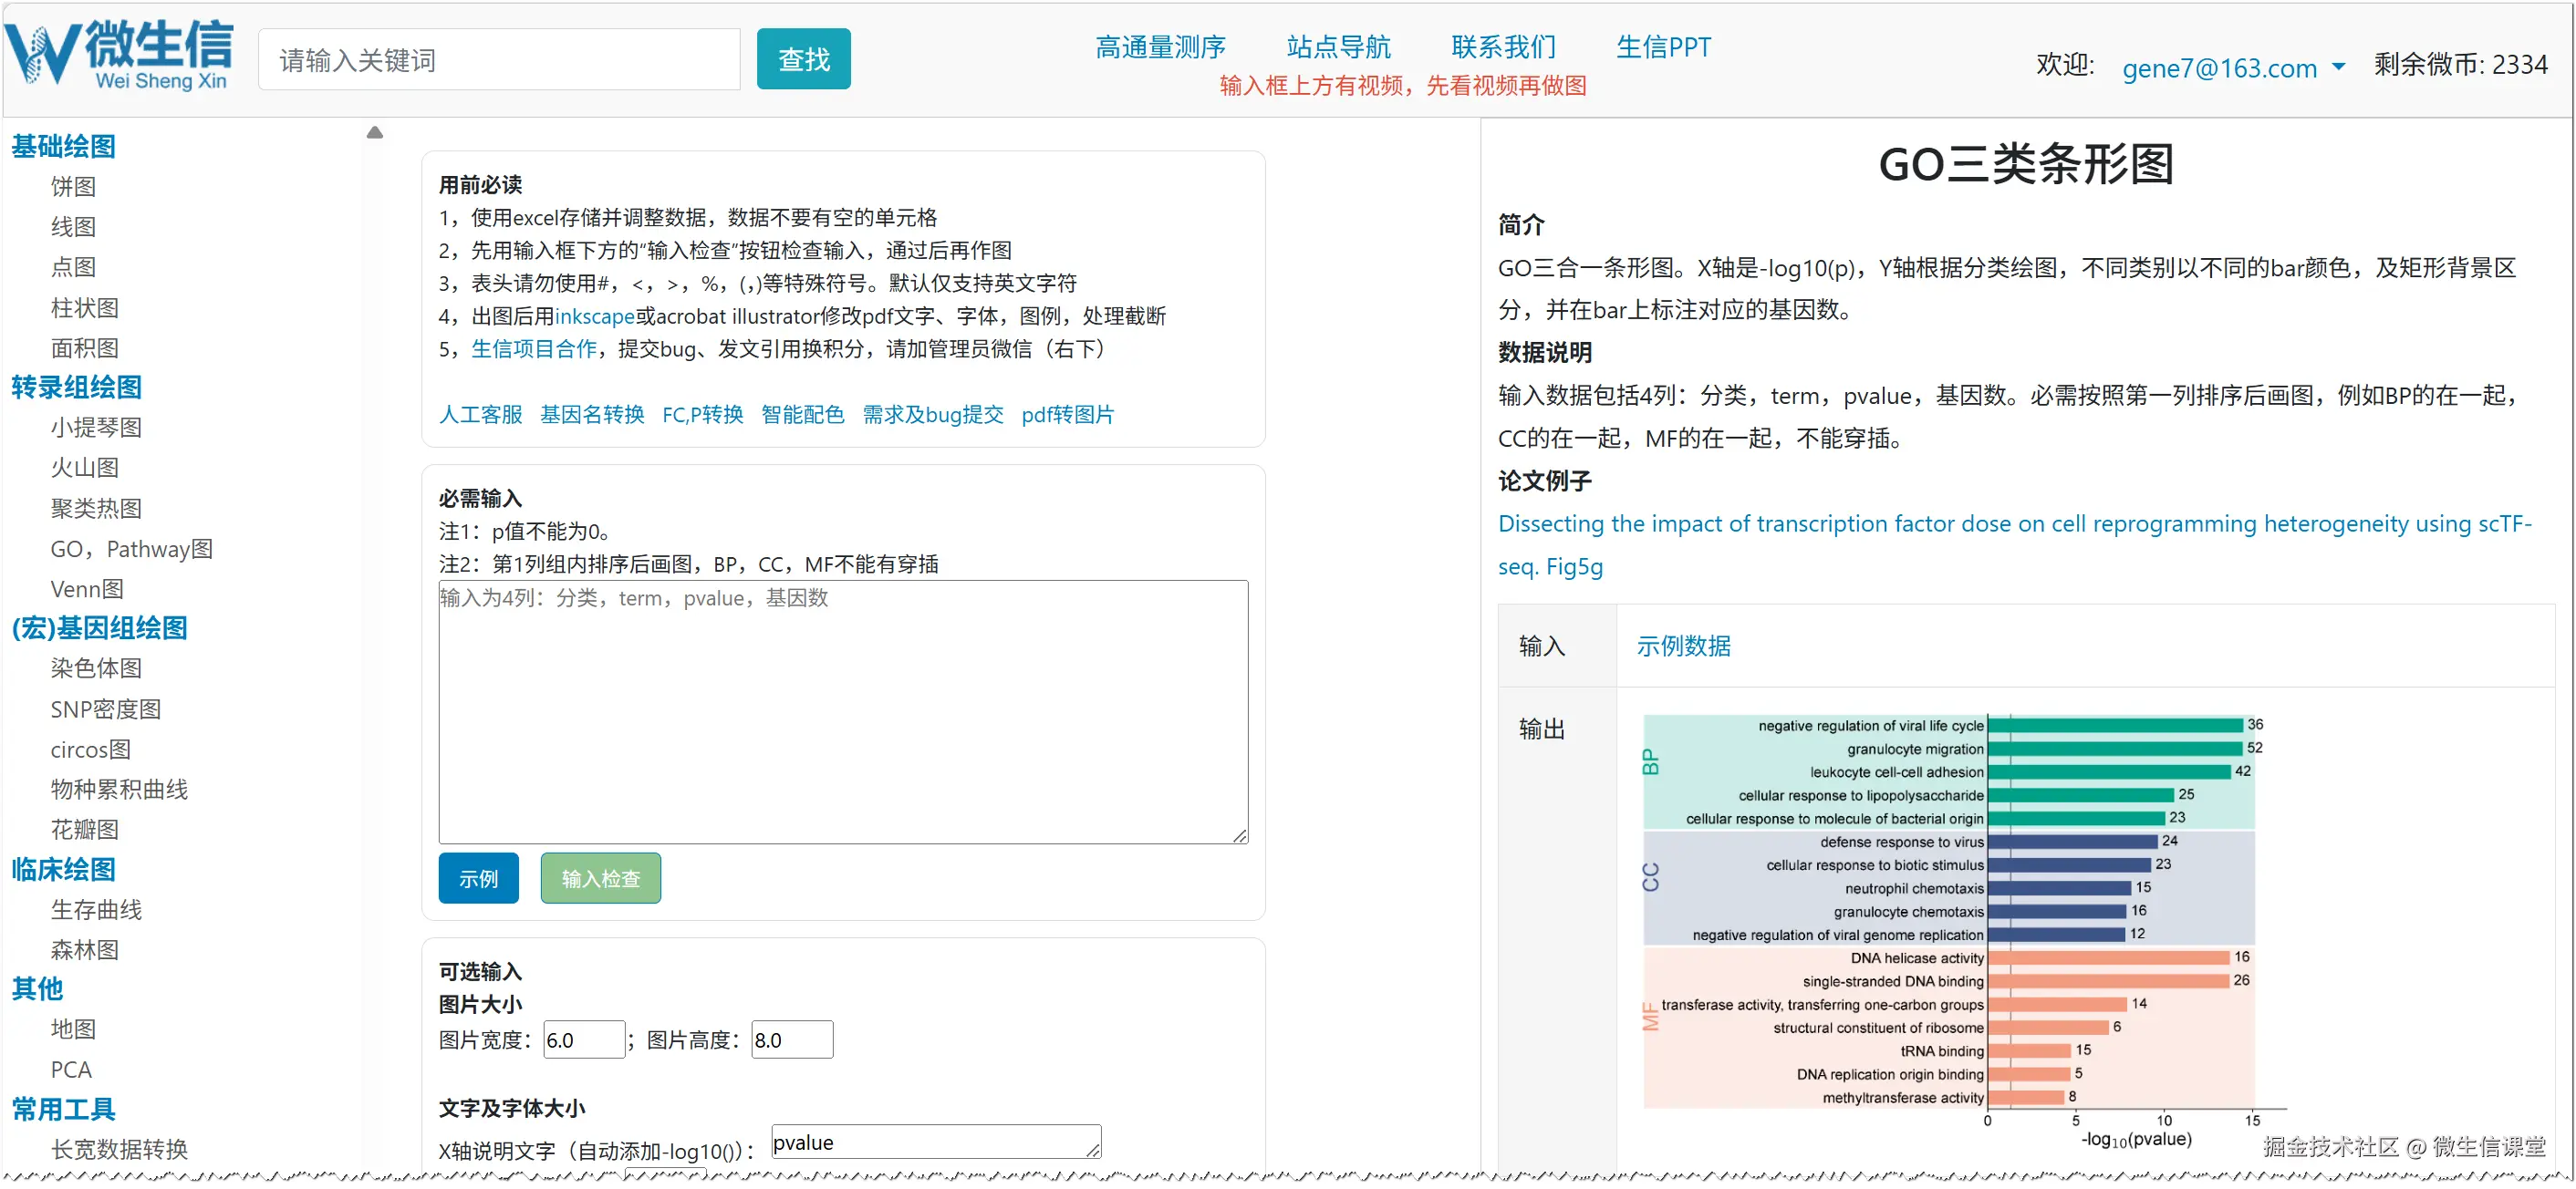Open the 智能配色 link

(x=802, y=415)
